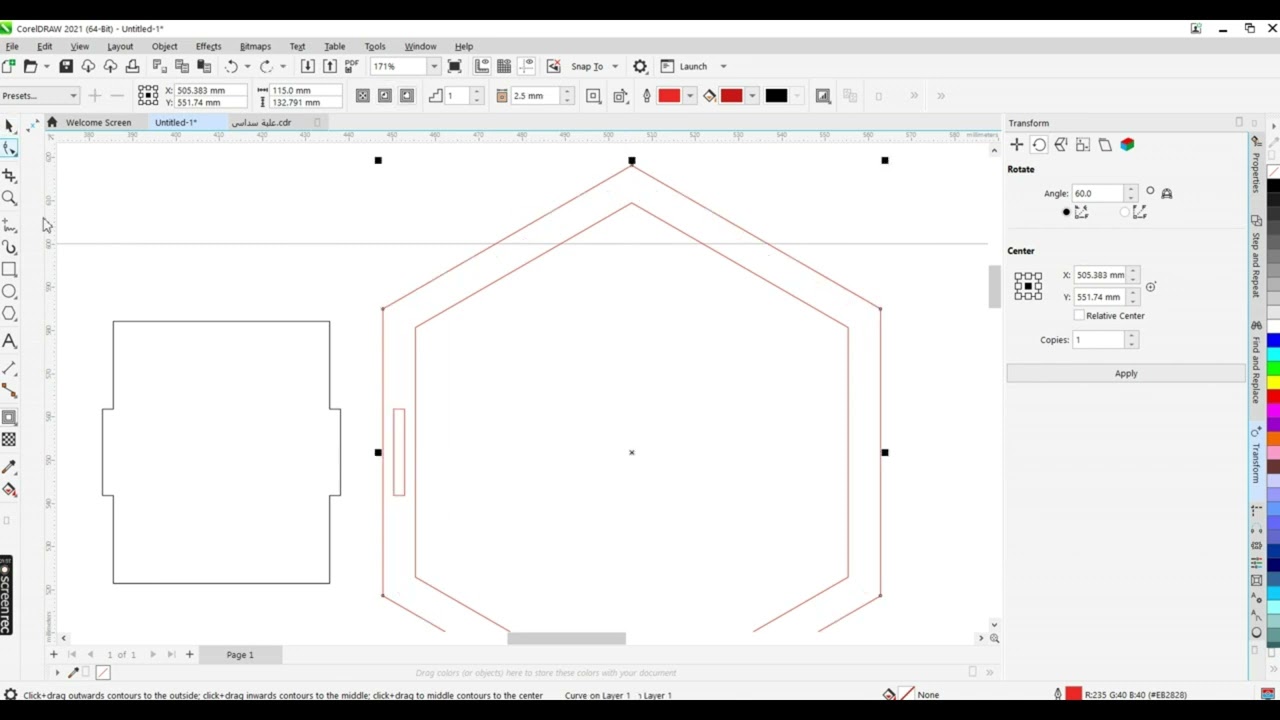Toggle Show Rulers button
The width and height of the screenshot is (1280, 720).
pos(482,66)
